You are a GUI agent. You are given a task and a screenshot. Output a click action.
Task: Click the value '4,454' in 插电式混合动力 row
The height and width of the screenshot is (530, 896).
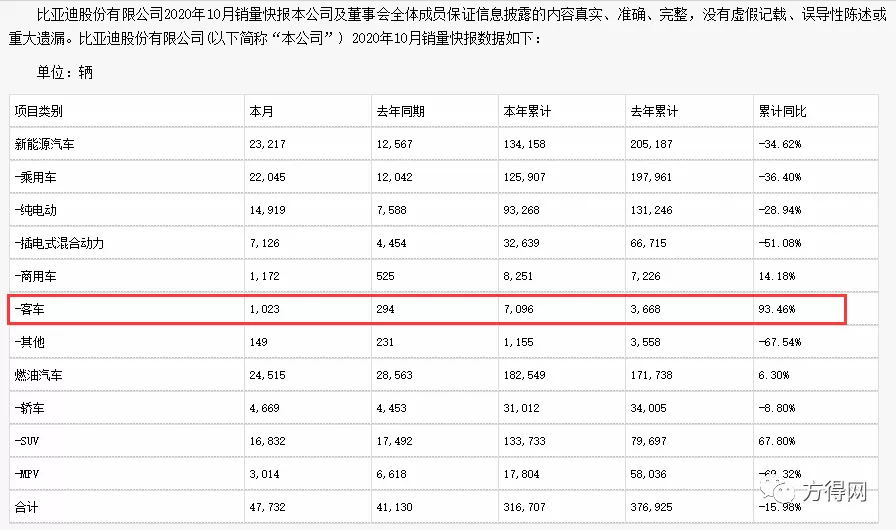391,243
